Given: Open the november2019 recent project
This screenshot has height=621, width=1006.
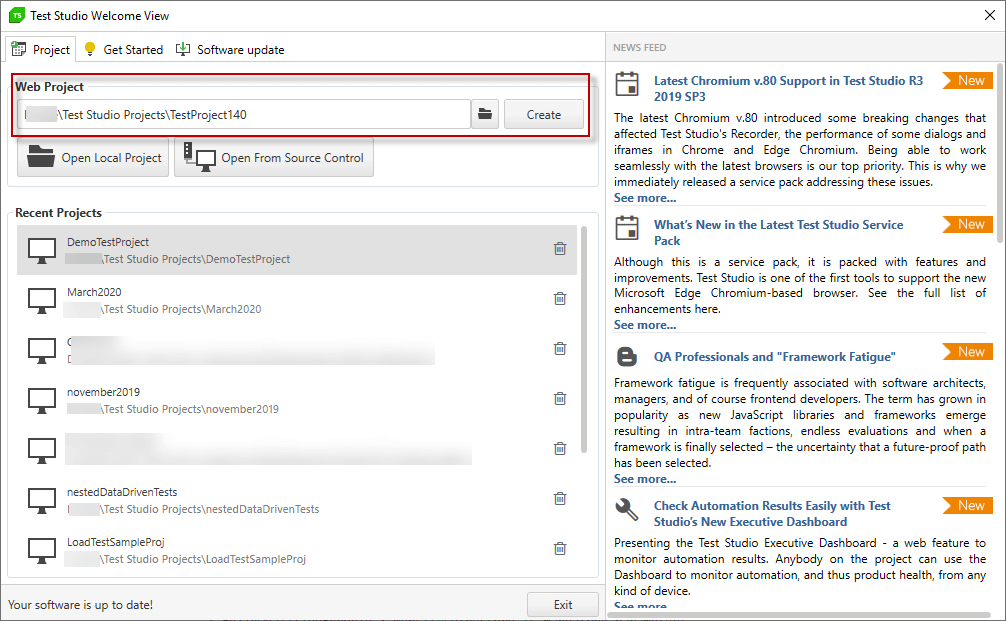Looking at the screenshot, I should tap(296, 400).
